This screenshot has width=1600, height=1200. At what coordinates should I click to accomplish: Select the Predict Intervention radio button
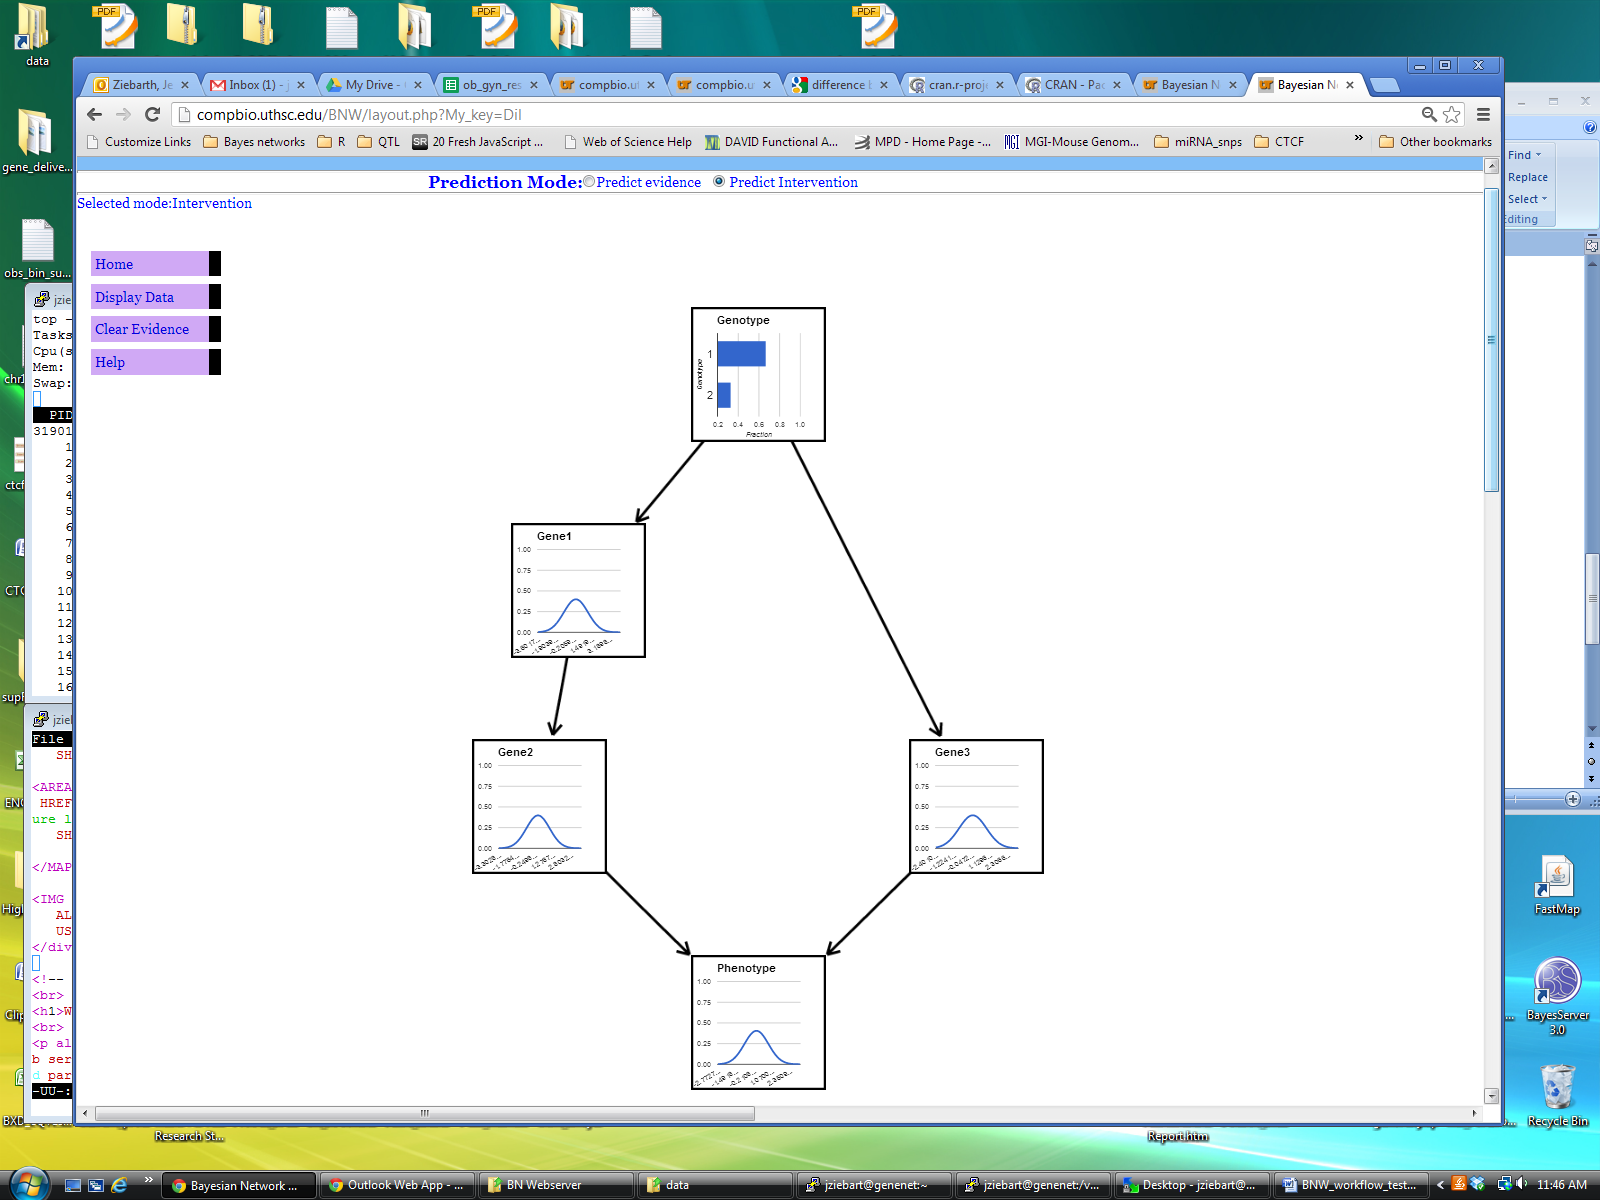(x=719, y=182)
